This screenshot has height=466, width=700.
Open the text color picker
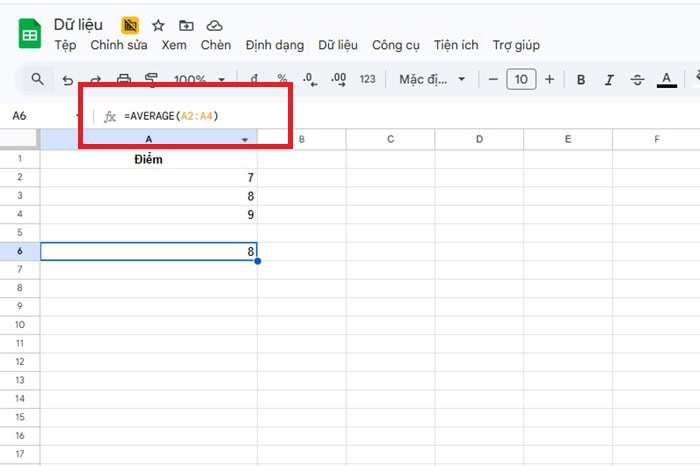click(x=667, y=79)
